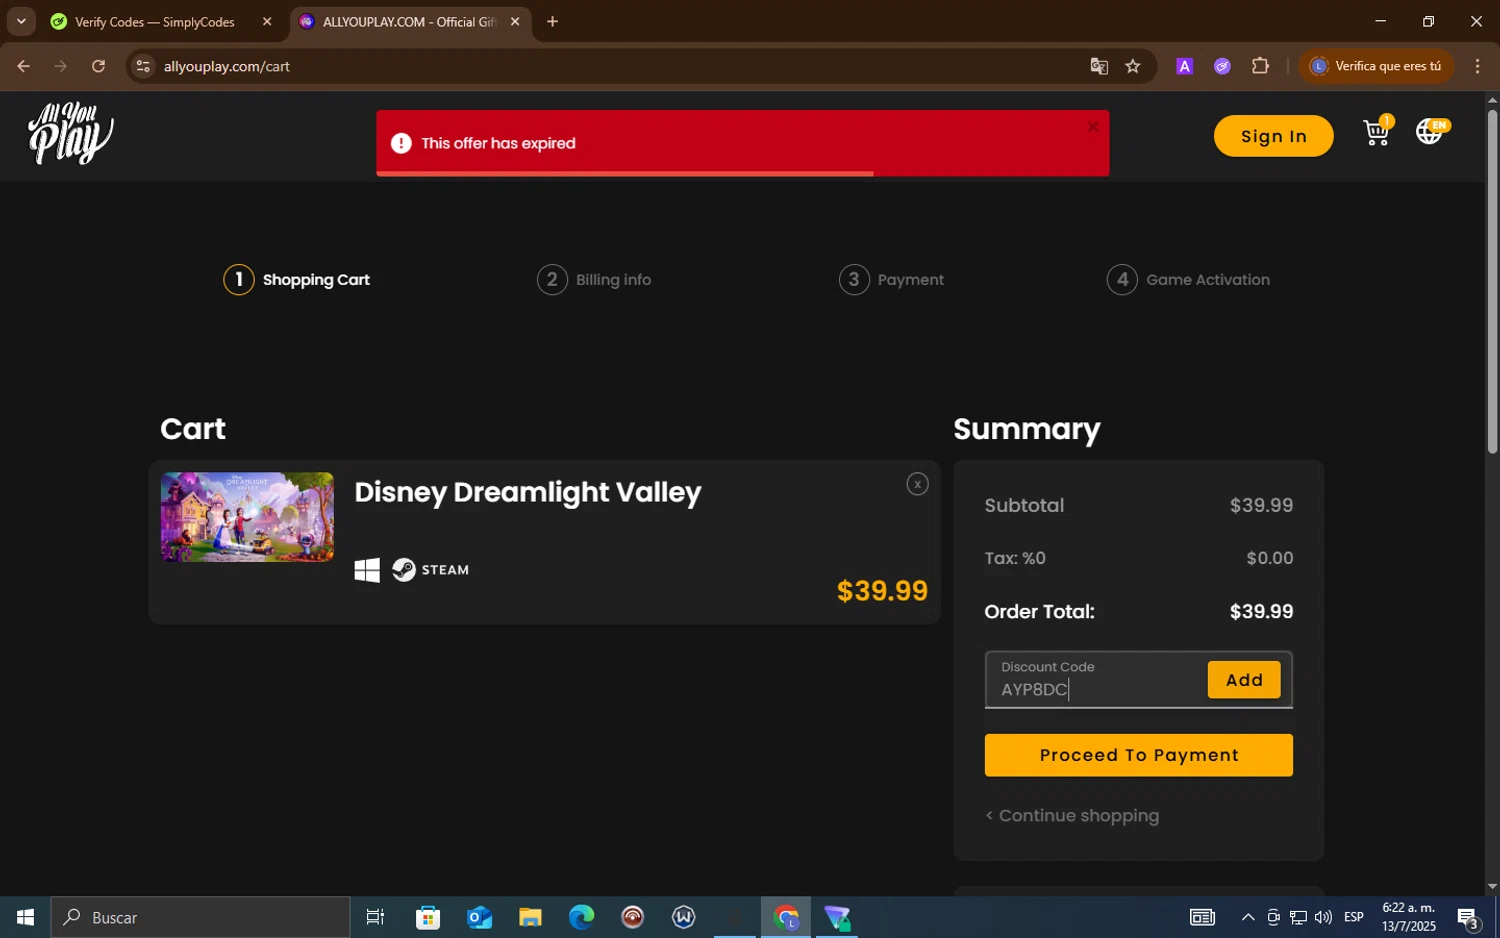Switch to Chrome on the taskbar
This screenshot has width=1500, height=938.
pyautogui.click(x=786, y=917)
